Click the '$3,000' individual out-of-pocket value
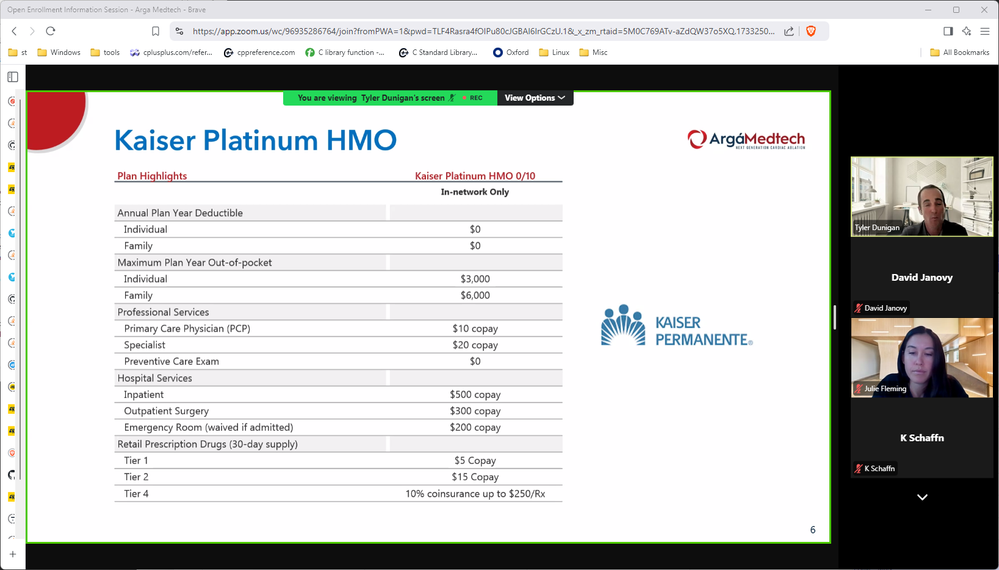Viewport: 999px width, 570px height. pos(475,279)
